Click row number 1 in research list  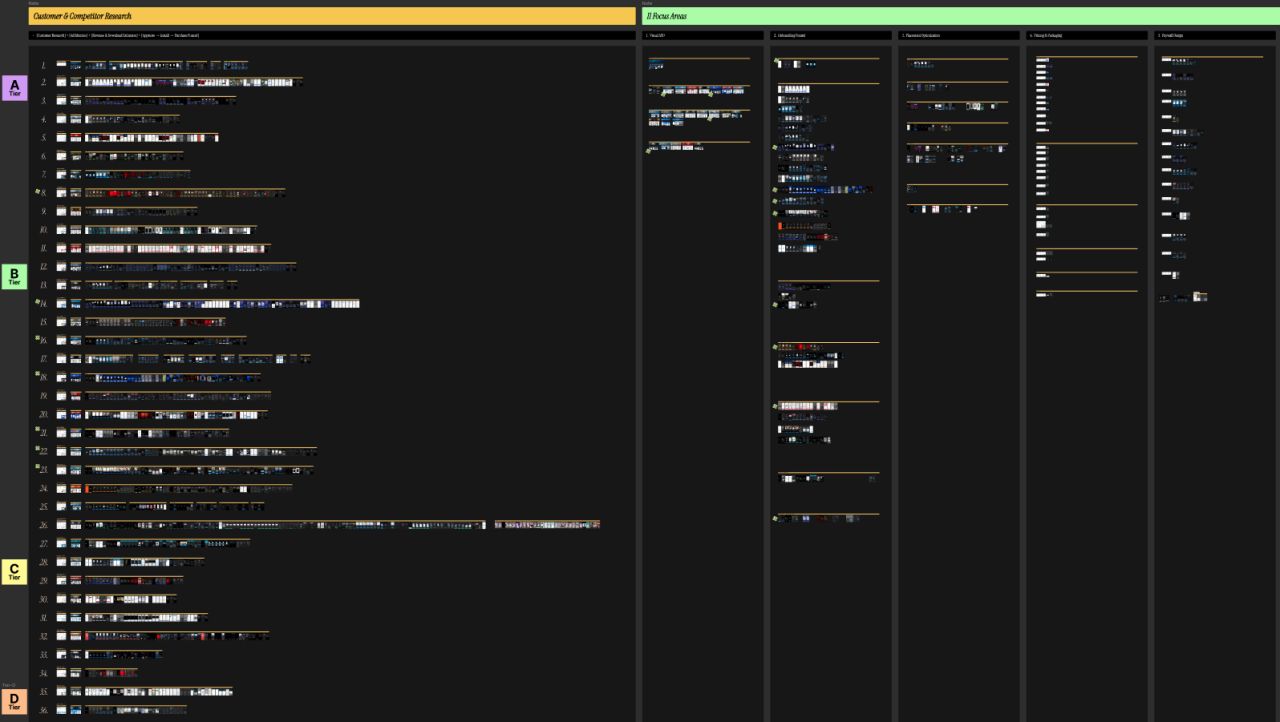(x=44, y=65)
